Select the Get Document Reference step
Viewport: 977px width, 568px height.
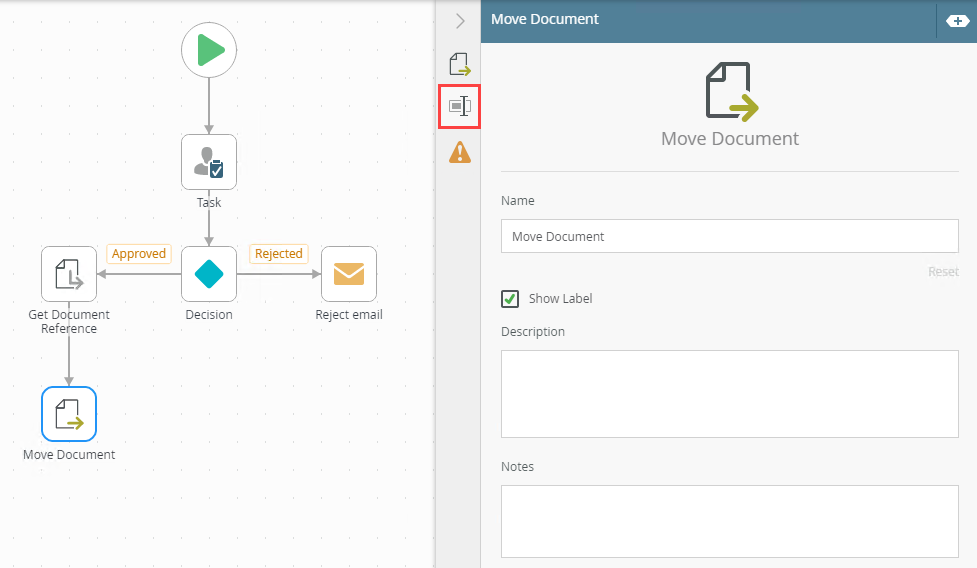69,274
